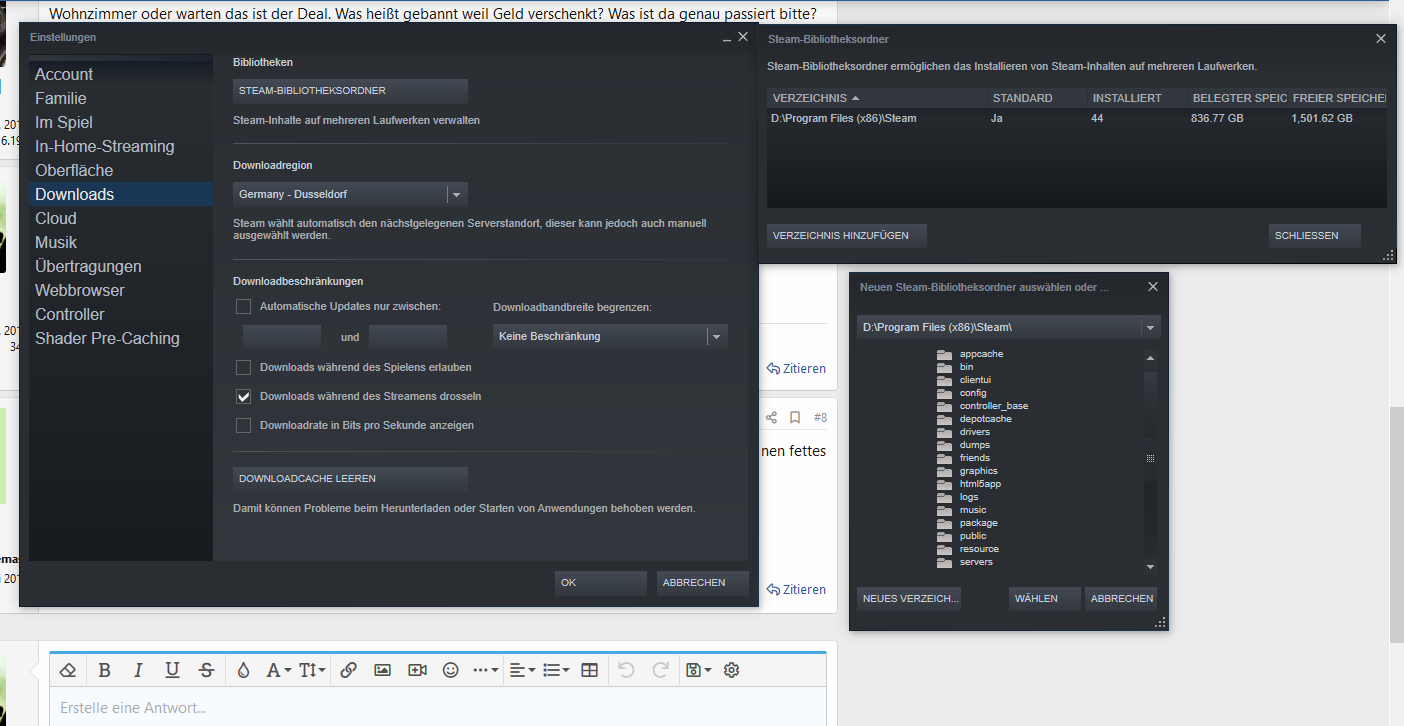This screenshot has width=1404, height=726.
Task: Open the Germany - Dusseldorf download region dropdown
Action: 350,194
